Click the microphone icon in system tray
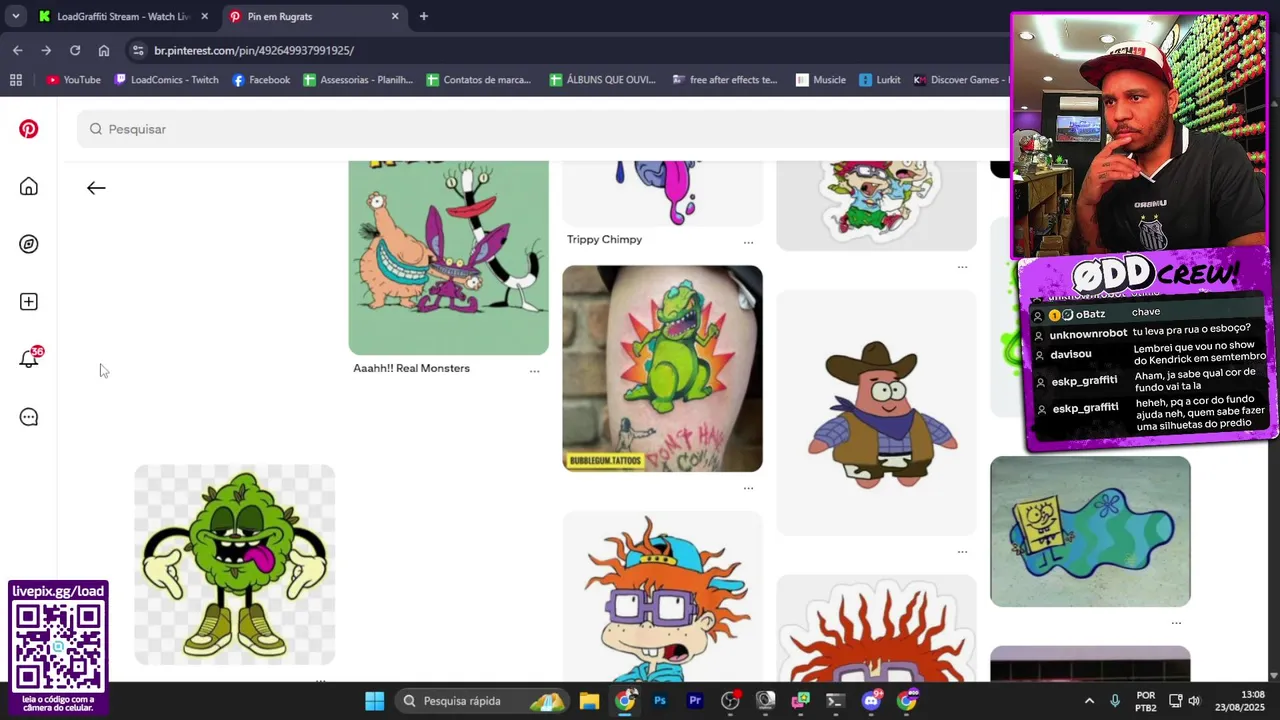 click(x=1115, y=701)
